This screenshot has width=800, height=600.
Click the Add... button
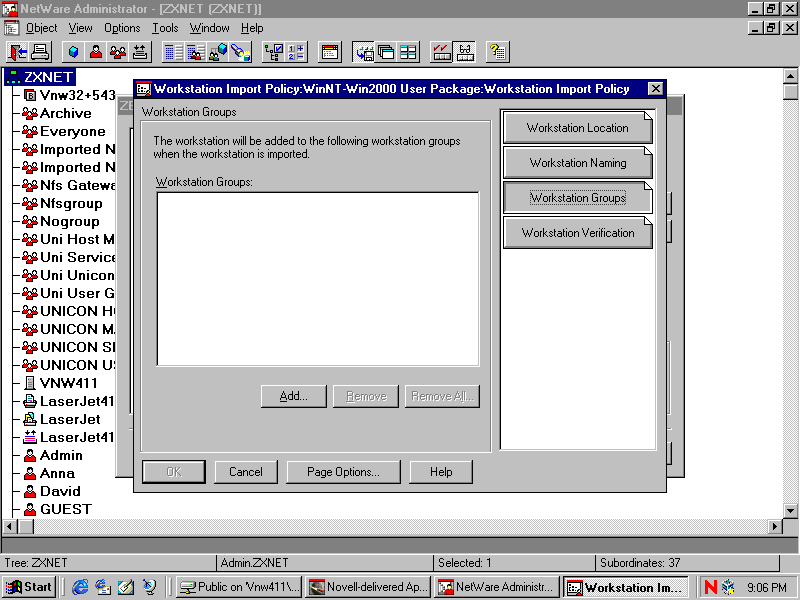[x=293, y=396]
